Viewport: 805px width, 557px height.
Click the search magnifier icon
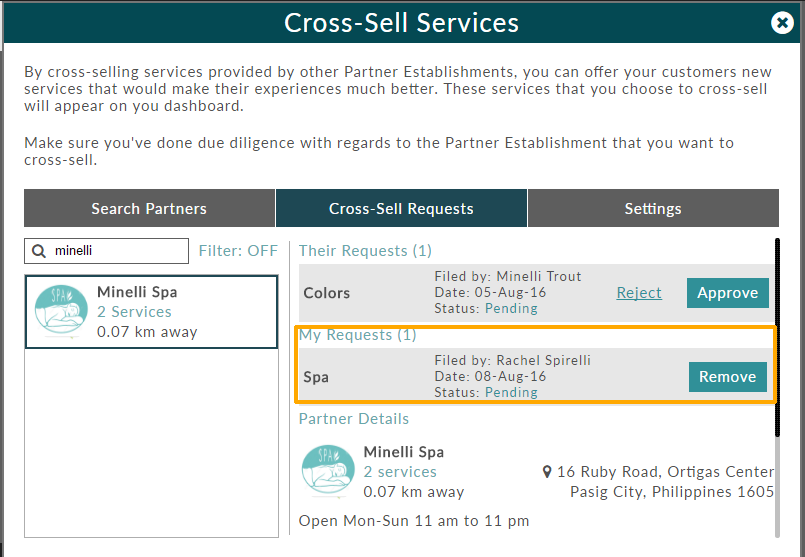coord(39,251)
